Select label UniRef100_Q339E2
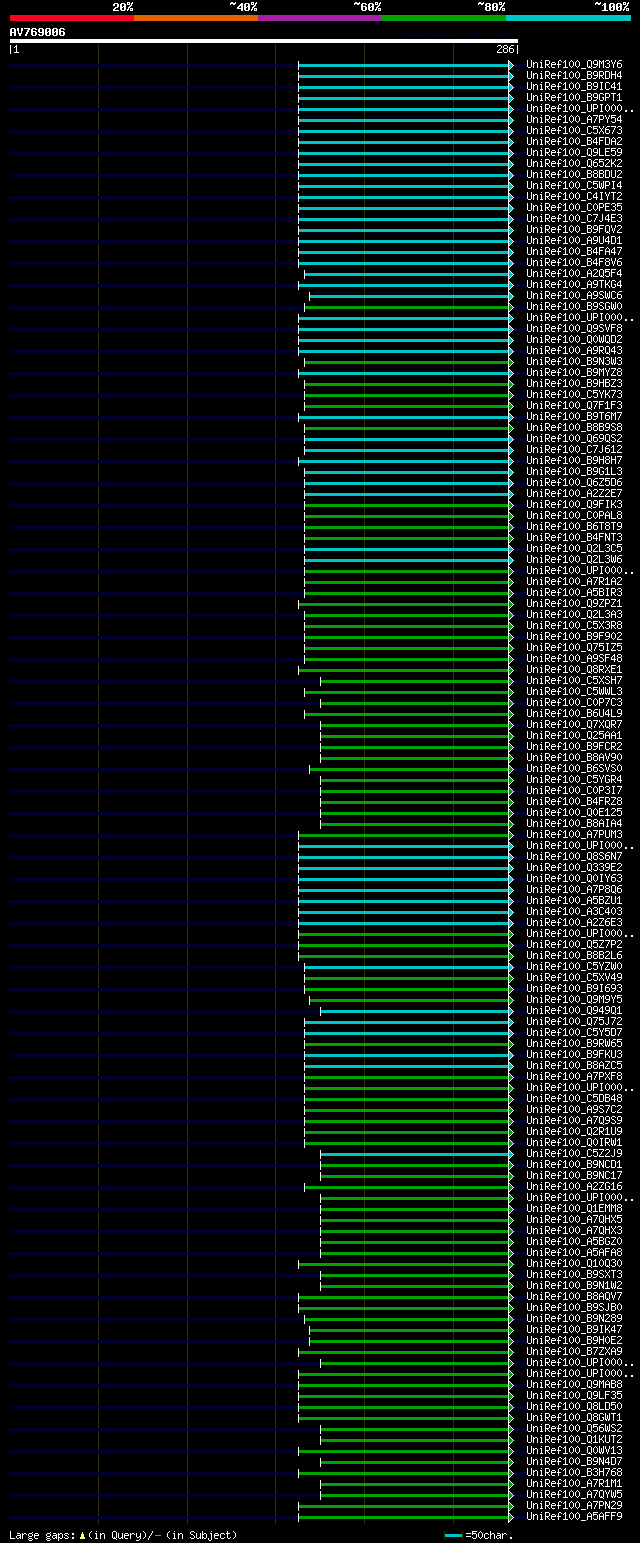 [x=574, y=867]
